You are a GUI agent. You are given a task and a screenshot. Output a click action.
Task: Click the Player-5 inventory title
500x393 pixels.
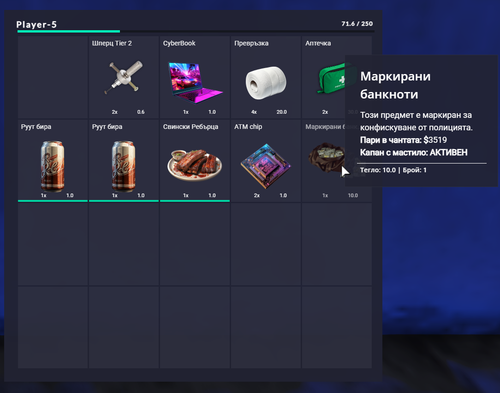[36, 25]
